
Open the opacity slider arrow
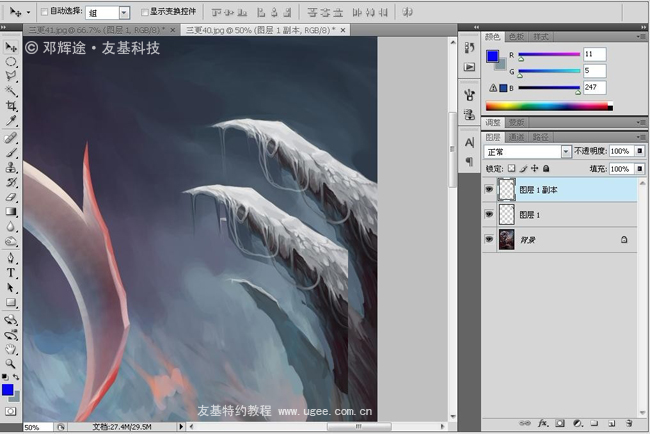[x=640, y=151]
